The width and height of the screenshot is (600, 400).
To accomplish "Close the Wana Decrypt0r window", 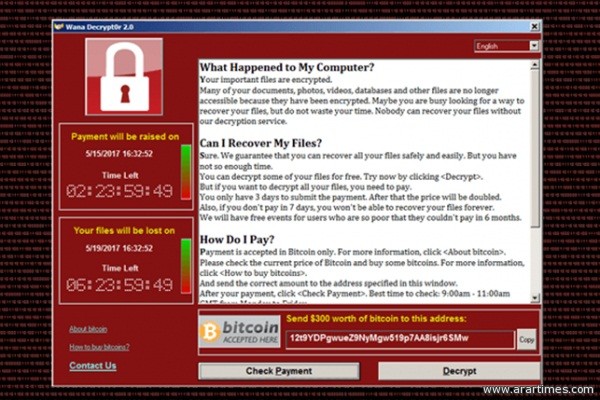I will [x=535, y=26].
